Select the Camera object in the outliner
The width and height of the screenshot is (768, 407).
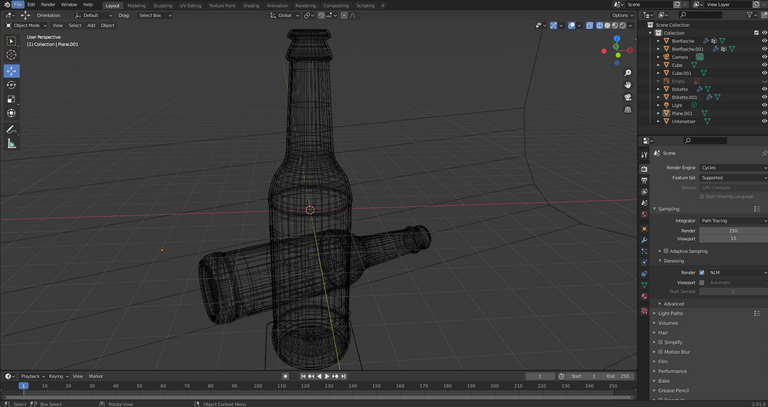tap(680, 57)
